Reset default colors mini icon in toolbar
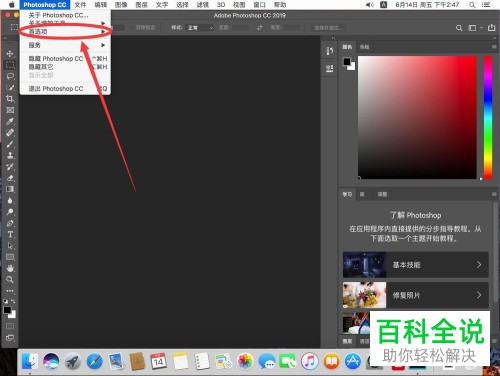The width and height of the screenshot is (500, 376). point(6,301)
